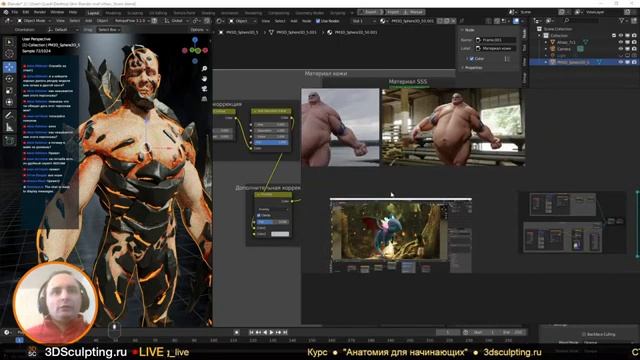Click the outliner filter funnel icon
Image resolution: width=640 pixels, height=360 pixels.
click(621, 20)
